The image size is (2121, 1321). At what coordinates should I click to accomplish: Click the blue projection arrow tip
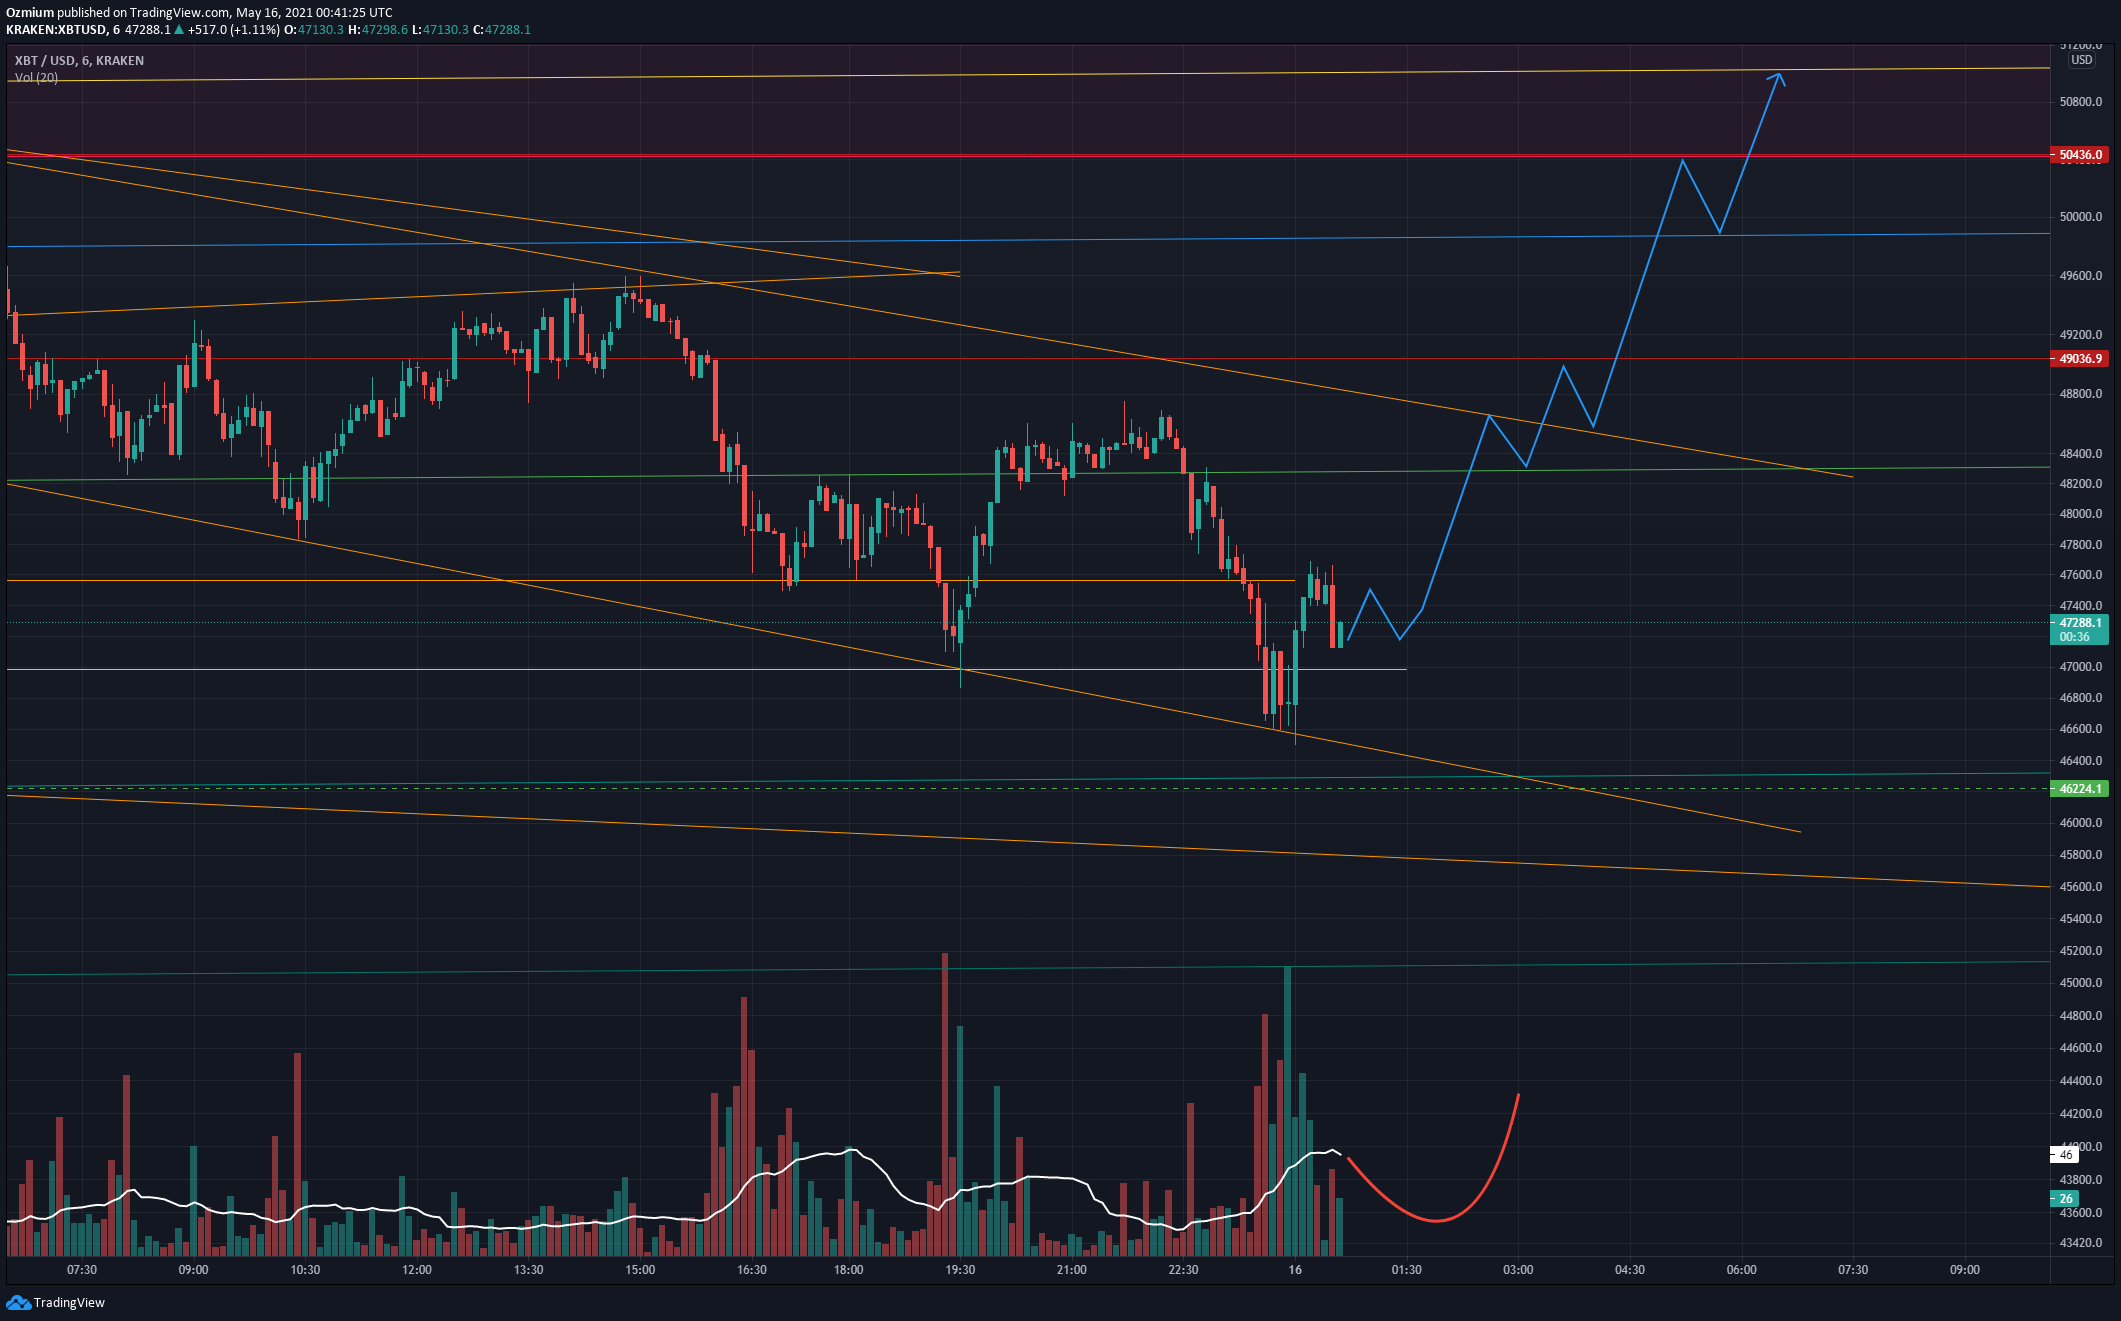click(1779, 75)
